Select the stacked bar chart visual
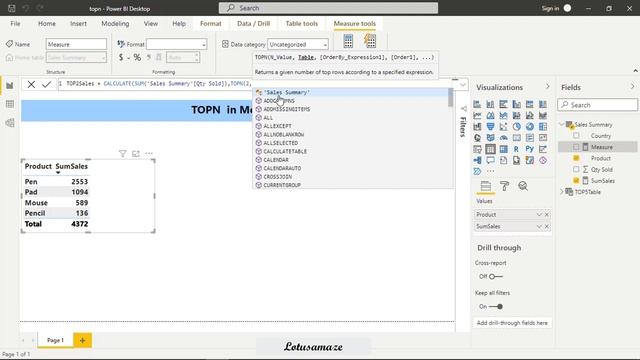640x360 pixels. 477,104
